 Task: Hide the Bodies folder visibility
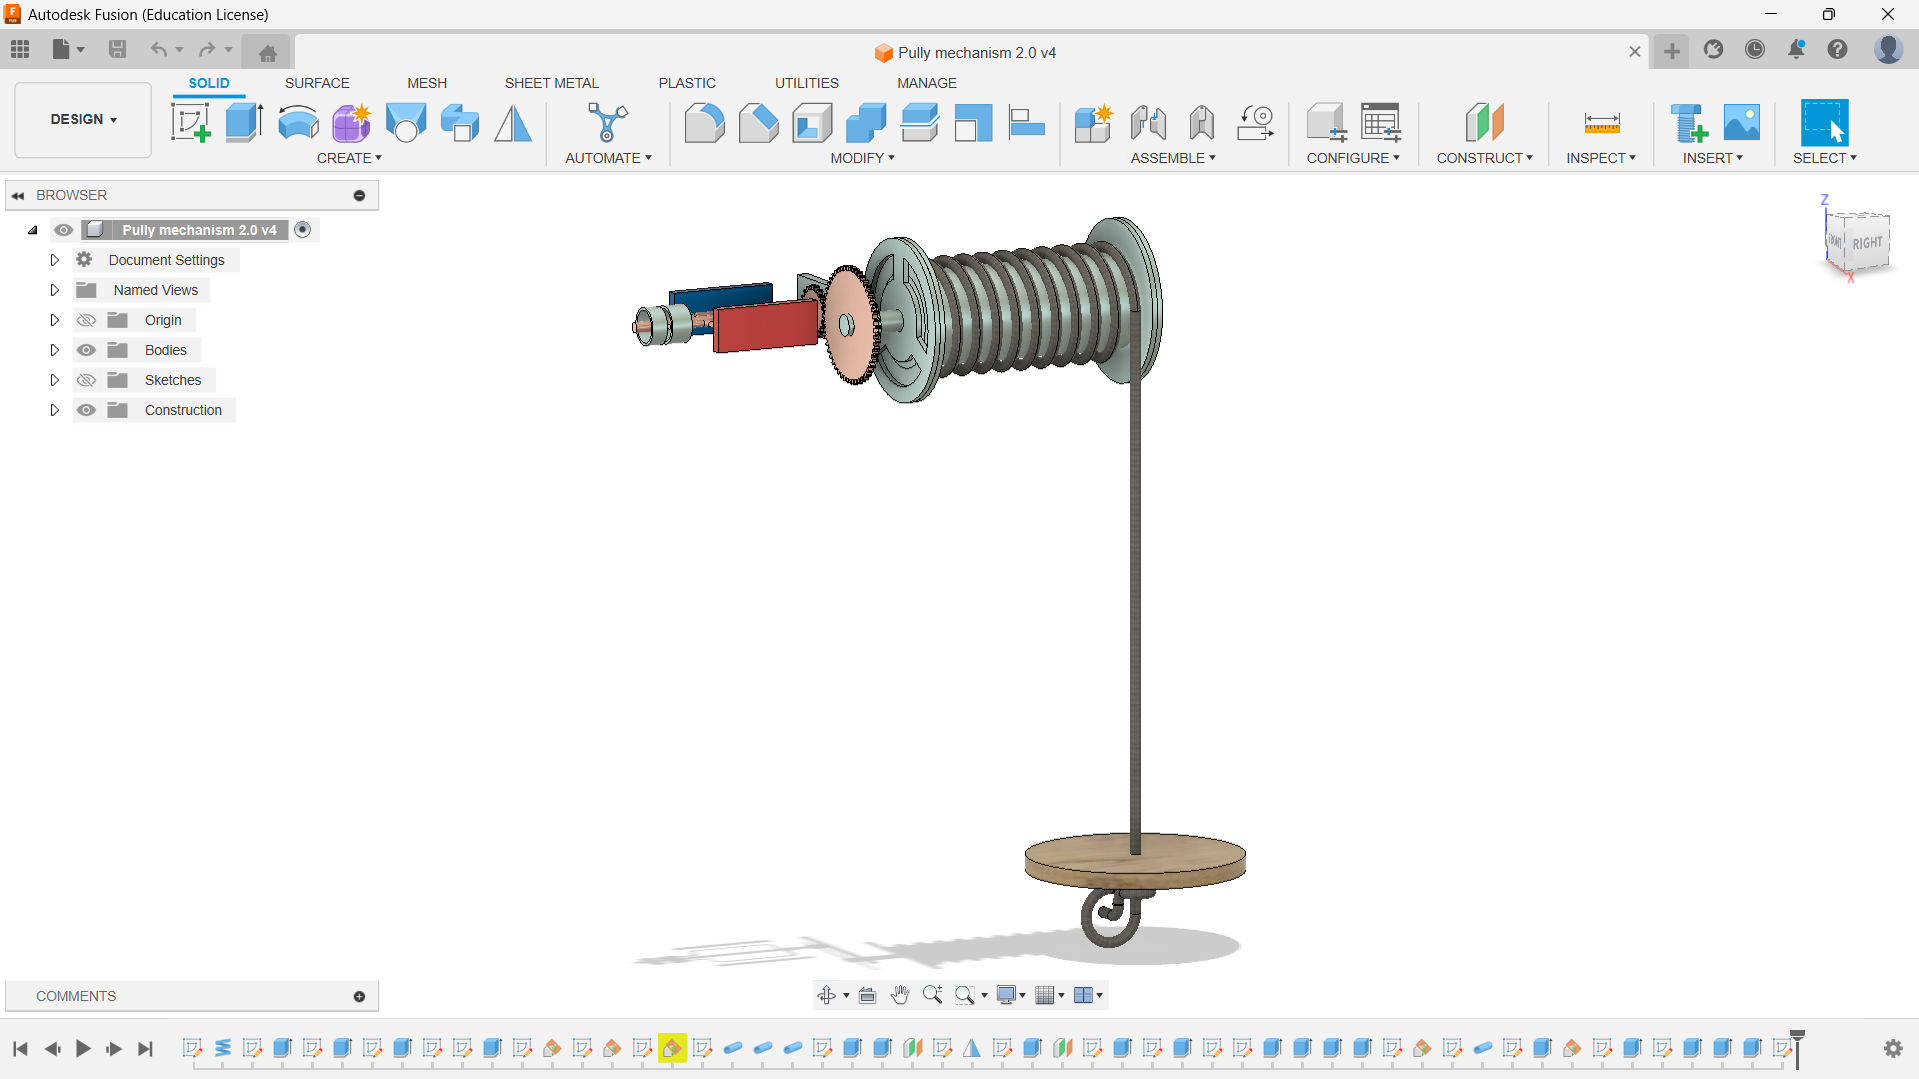[x=87, y=350]
